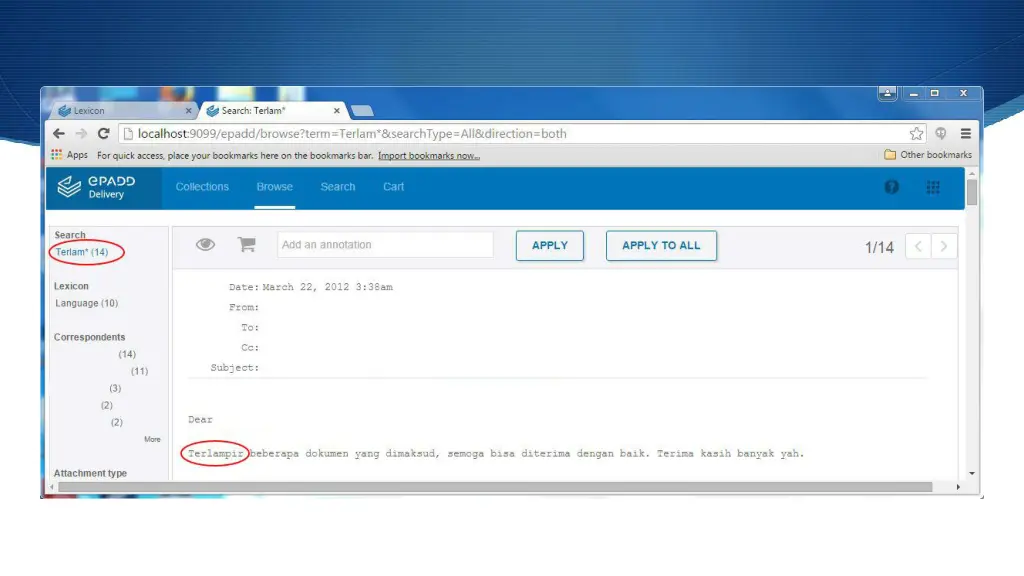Open the help question mark icon
Viewport: 1024px width, 576px height.
pyautogui.click(x=891, y=187)
